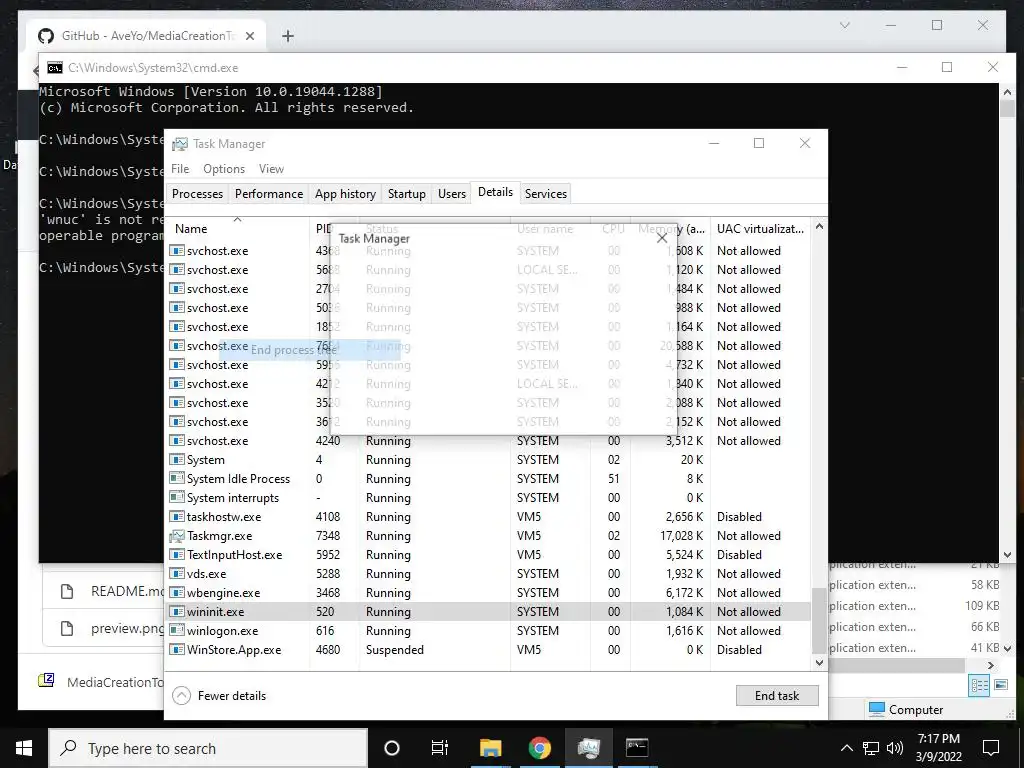The width and height of the screenshot is (1024, 768).
Task: Switch to the App history tab
Action: click(345, 193)
